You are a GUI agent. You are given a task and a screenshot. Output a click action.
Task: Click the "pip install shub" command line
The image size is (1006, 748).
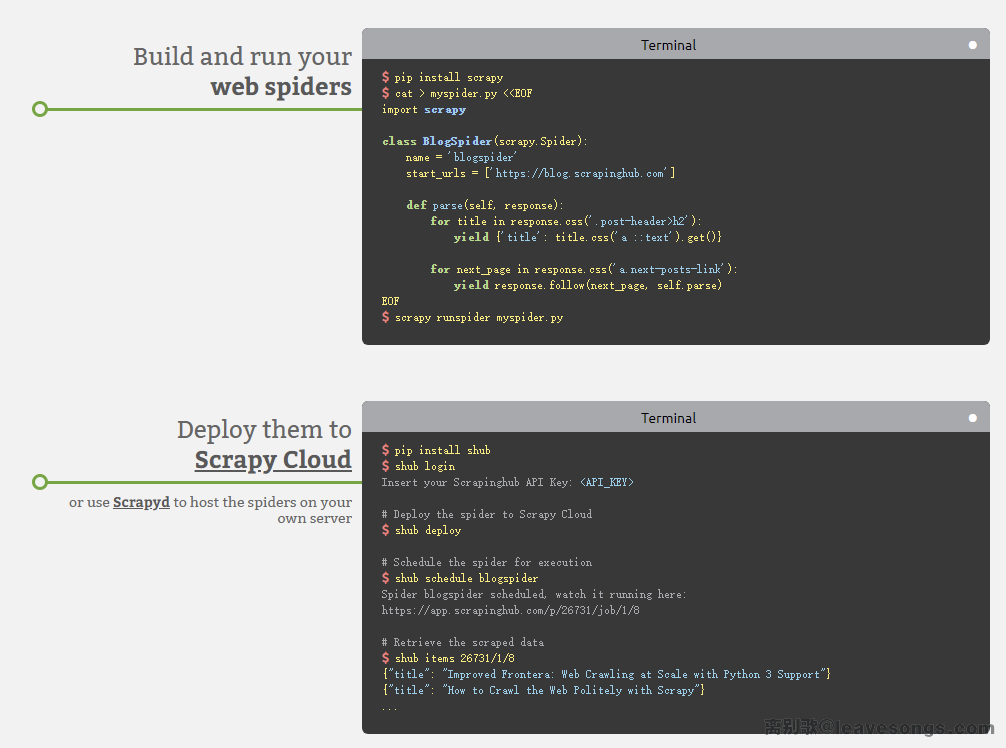pyautogui.click(x=442, y=450)
